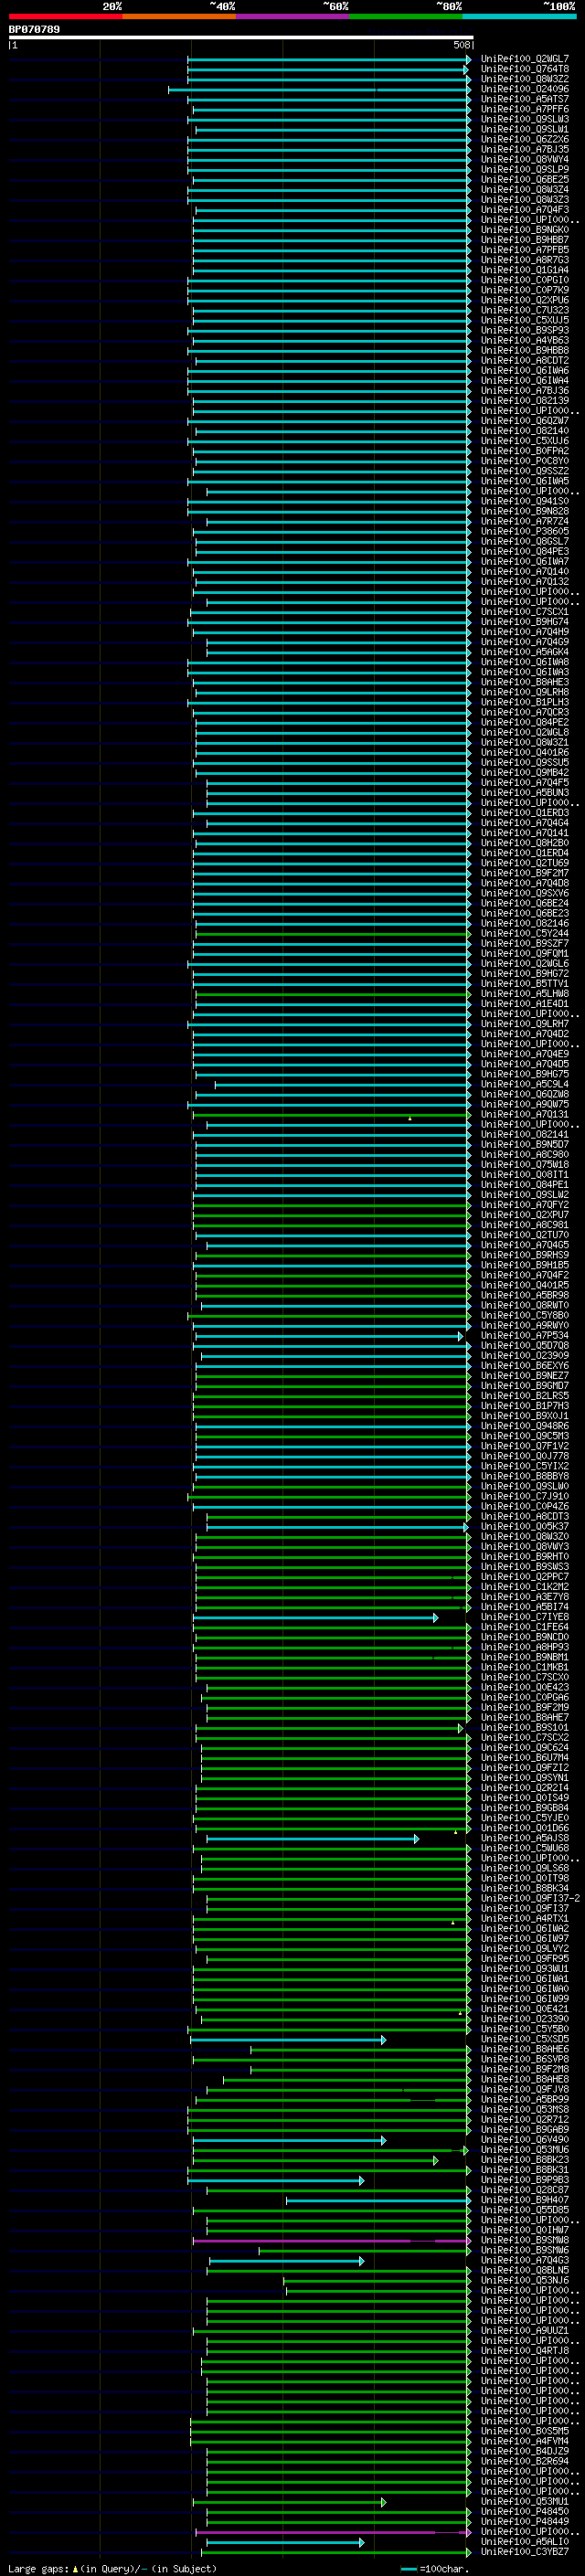Open hit UniRef100_B2LRS5
585x2576 pixels.
(x=525, y=1396)
